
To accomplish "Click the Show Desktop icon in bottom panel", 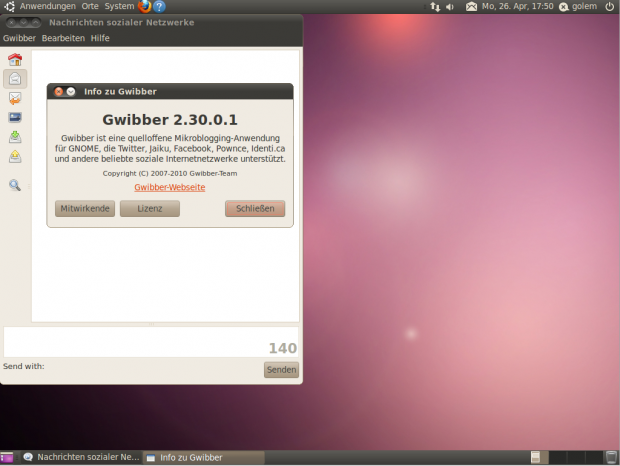I will coord(7,458).
